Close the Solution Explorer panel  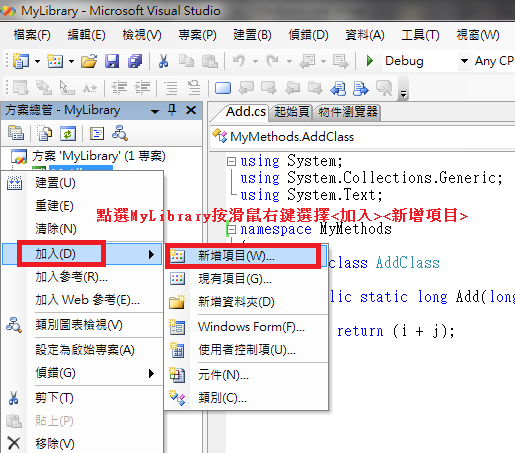pyautogui.click(x=191, y=110)
